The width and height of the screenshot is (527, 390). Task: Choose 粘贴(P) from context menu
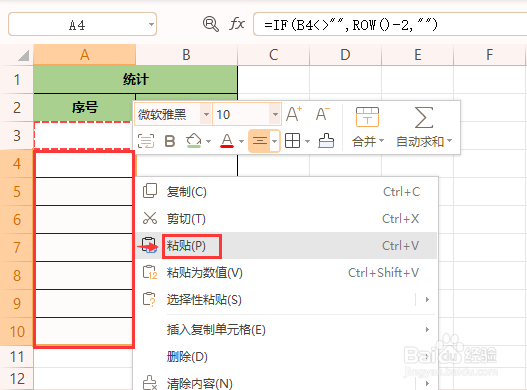tap(286, 245)
